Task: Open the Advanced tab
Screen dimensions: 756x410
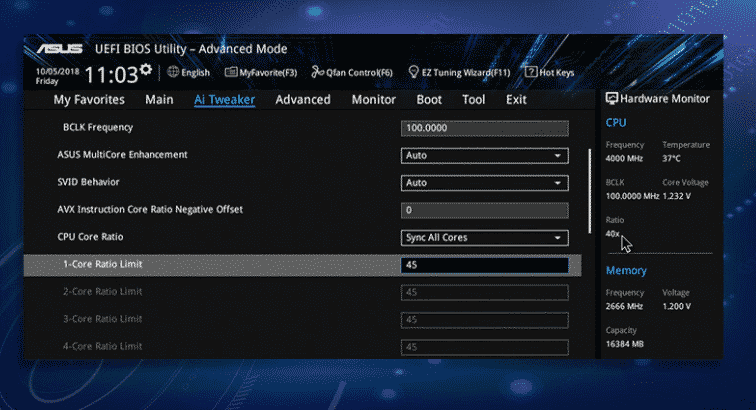Action: pos(303,99)
